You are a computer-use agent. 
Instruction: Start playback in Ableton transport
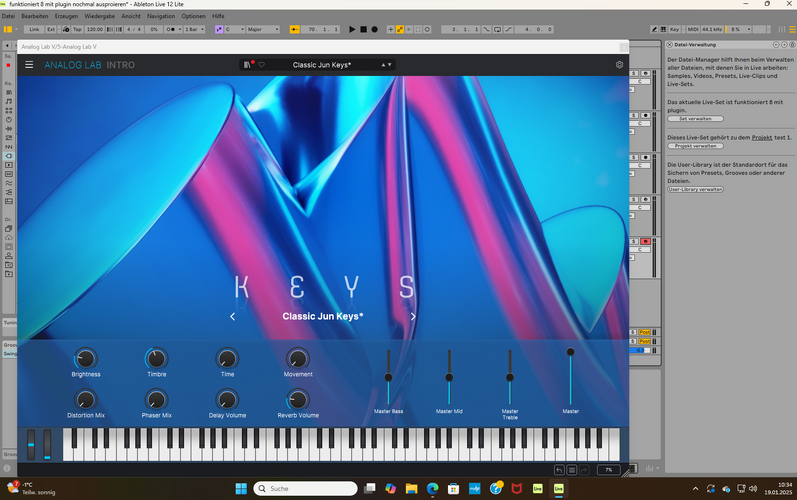coord(352,29)
